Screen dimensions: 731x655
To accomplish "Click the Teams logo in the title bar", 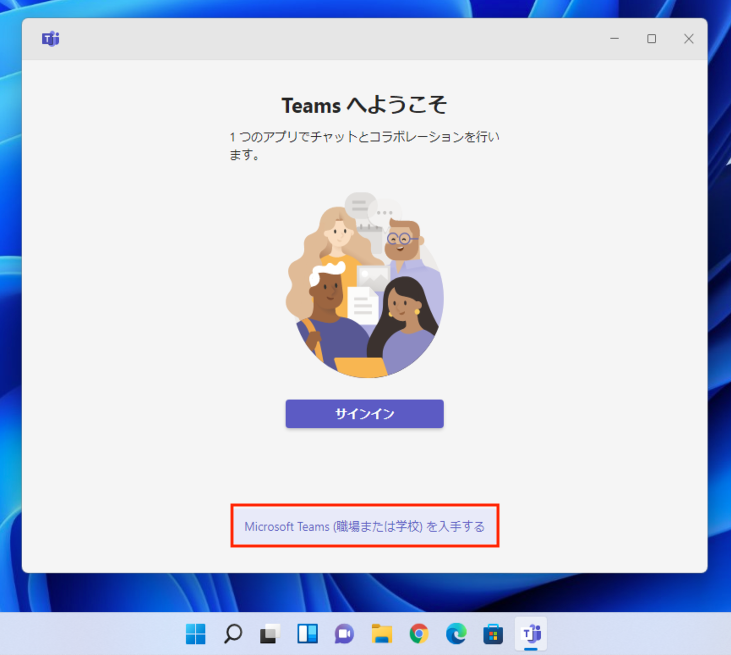I will (x=51, y=39).
